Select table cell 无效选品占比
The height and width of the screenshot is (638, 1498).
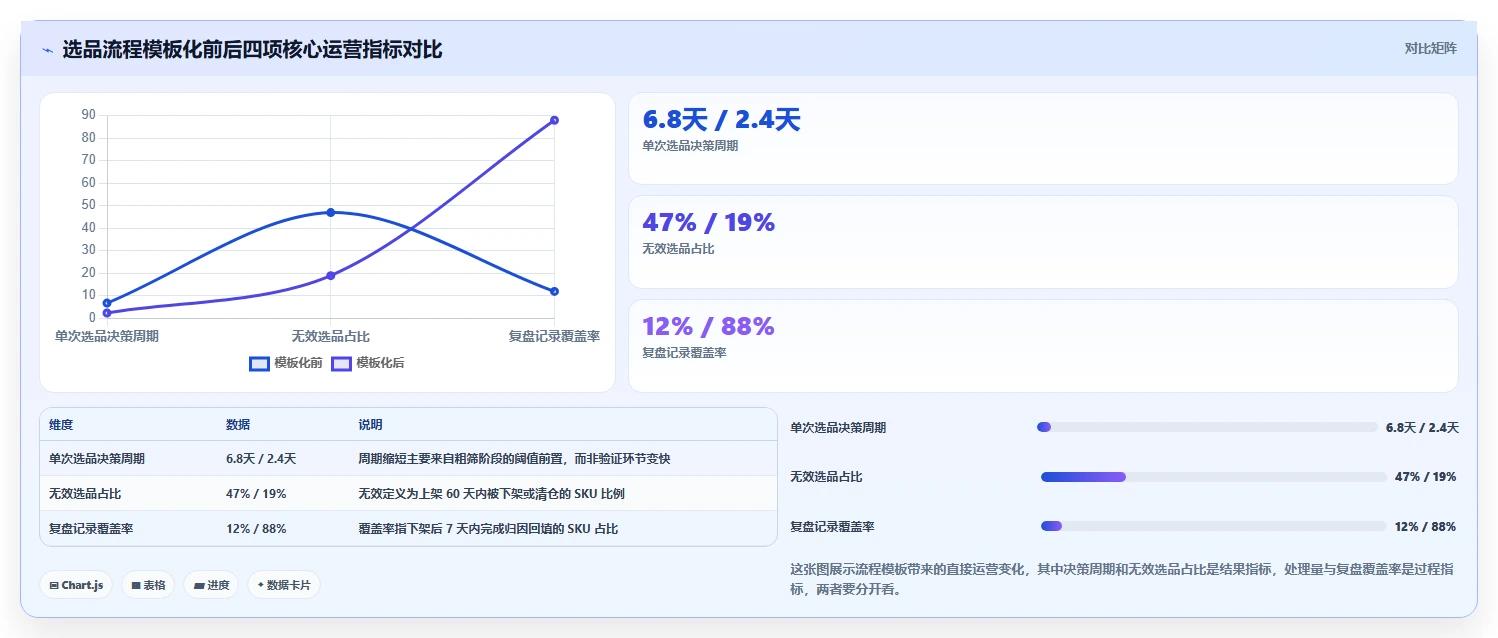85,494
